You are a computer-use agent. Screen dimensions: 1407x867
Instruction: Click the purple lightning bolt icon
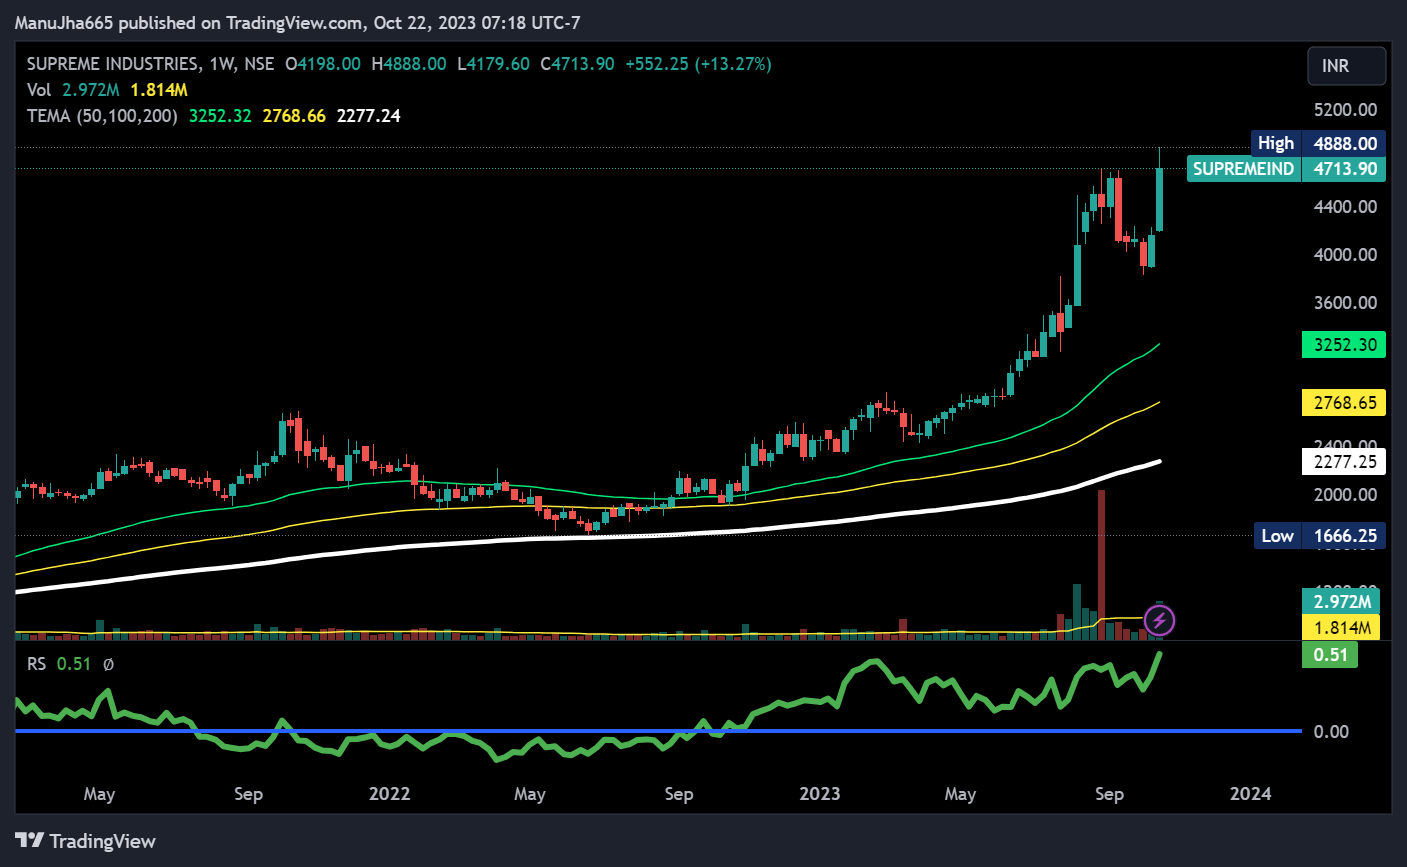(x=1159, y=621)
